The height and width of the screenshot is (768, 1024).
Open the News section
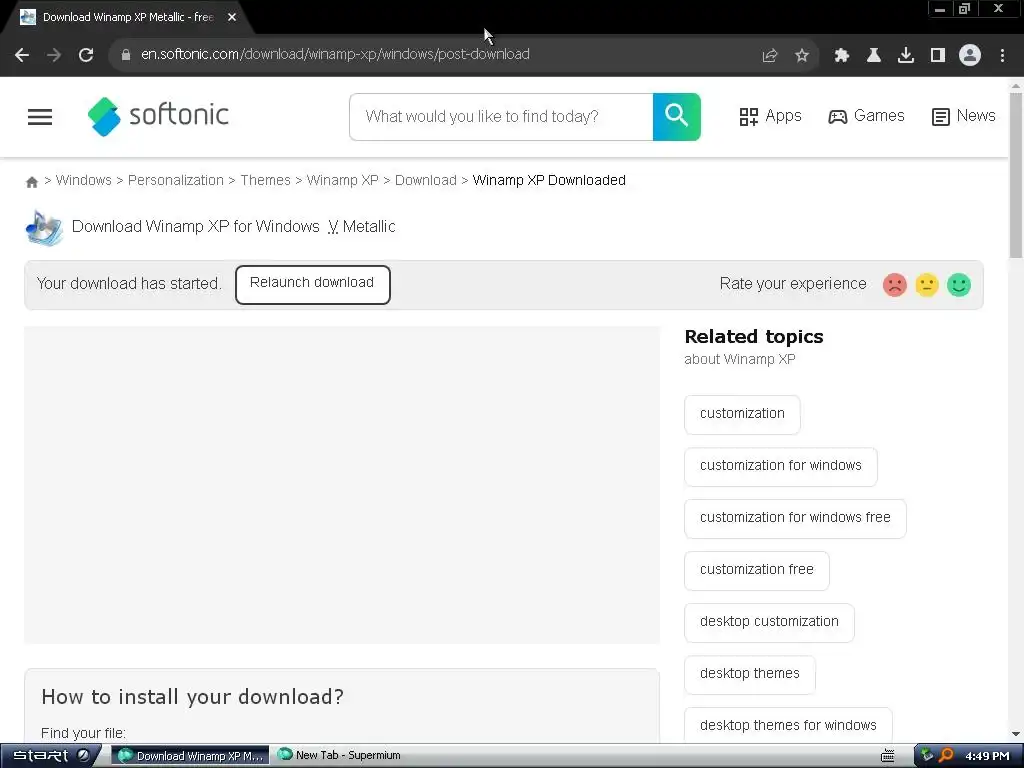963,116
